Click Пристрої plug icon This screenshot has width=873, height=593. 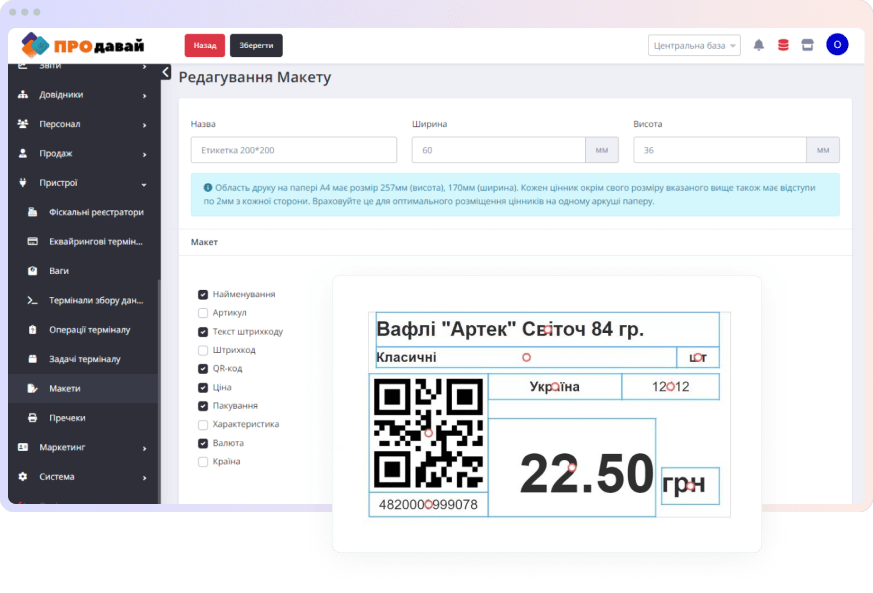pos(23,183)
